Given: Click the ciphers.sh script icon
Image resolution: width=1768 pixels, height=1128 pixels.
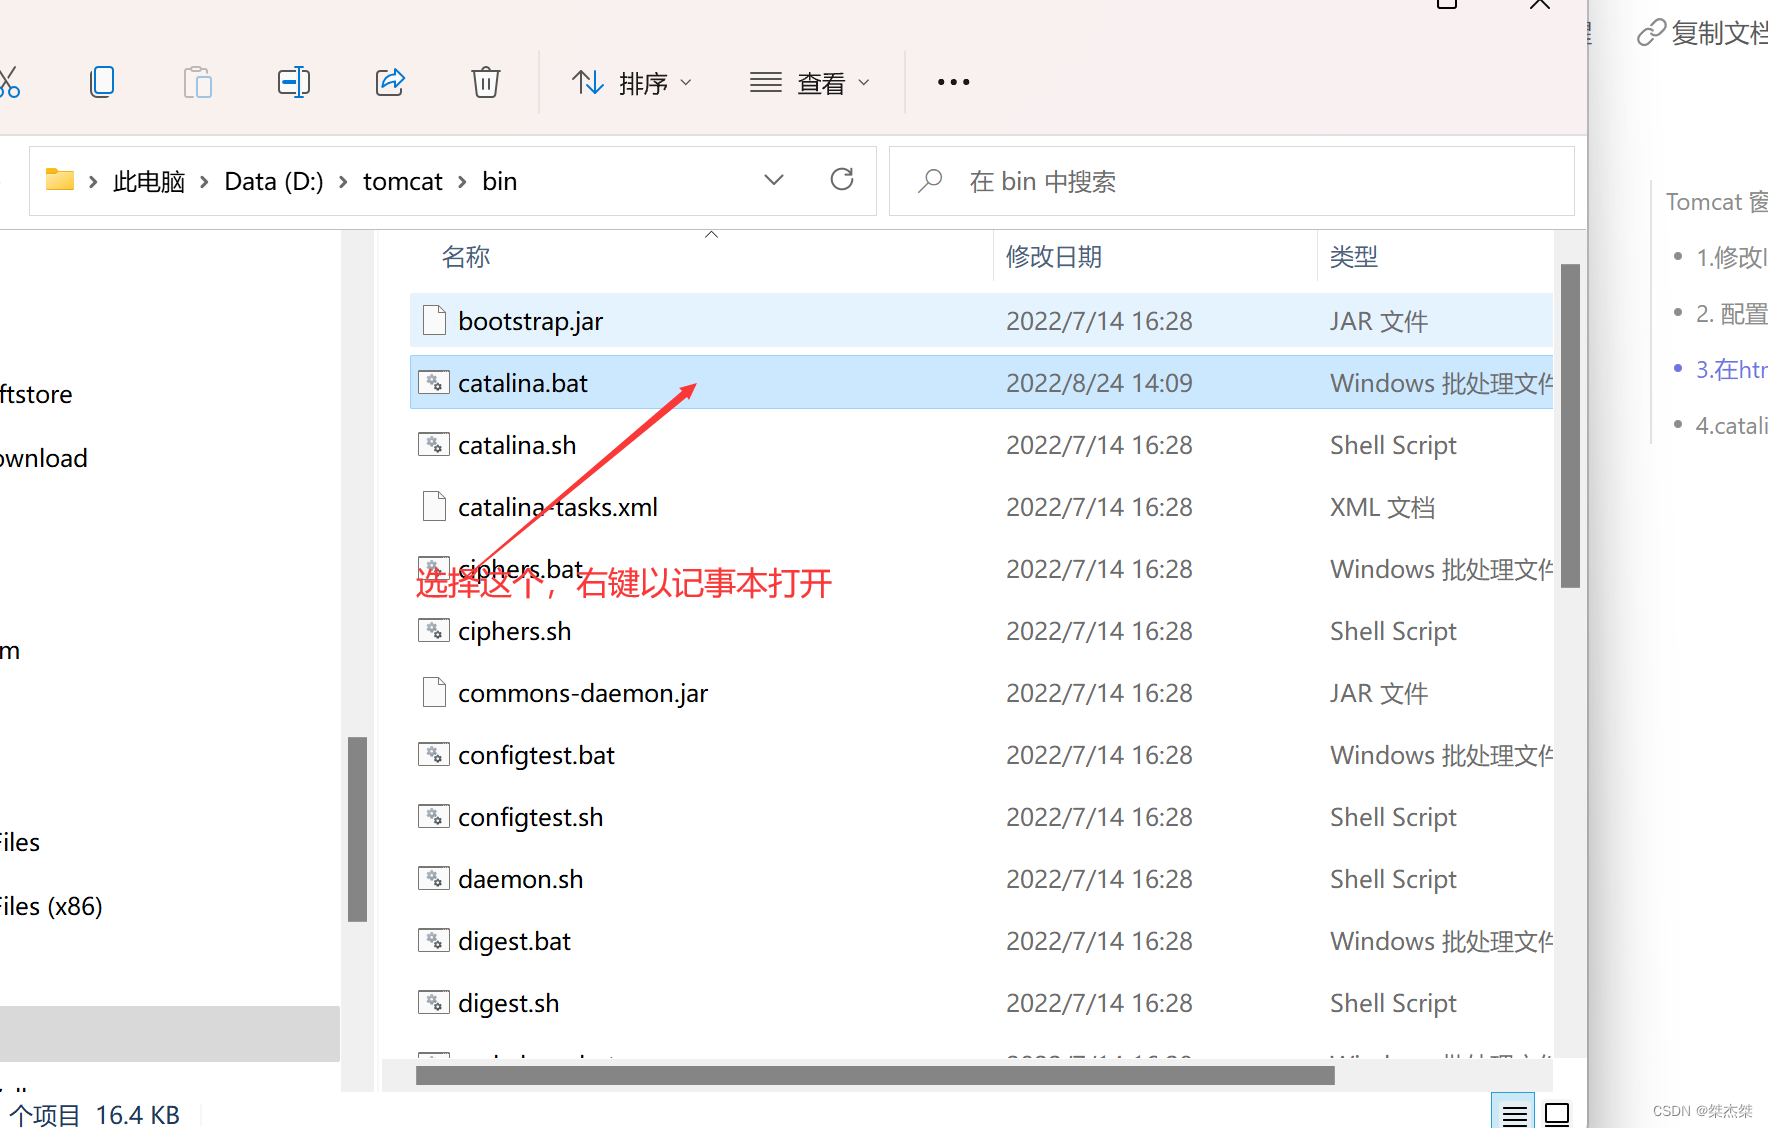Looking at the screenshot, I should 434,630.
